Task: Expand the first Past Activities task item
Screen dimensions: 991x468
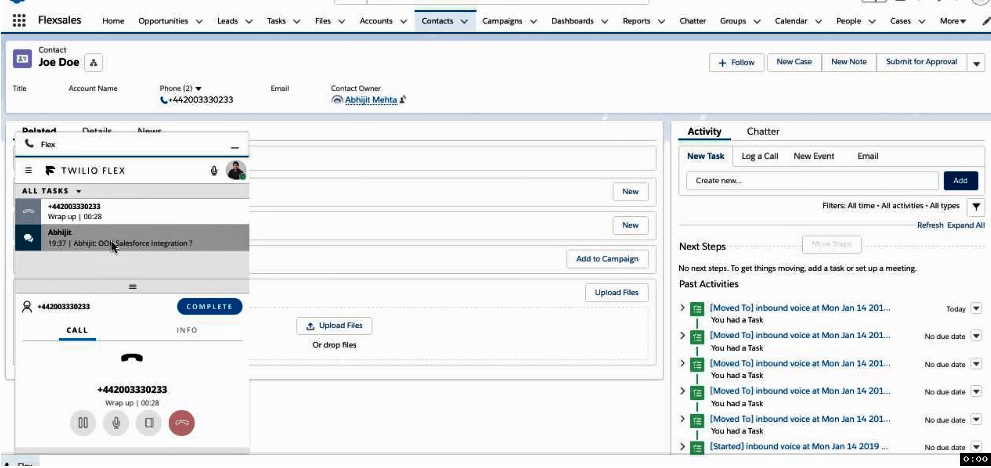Action: pos(683,308)
